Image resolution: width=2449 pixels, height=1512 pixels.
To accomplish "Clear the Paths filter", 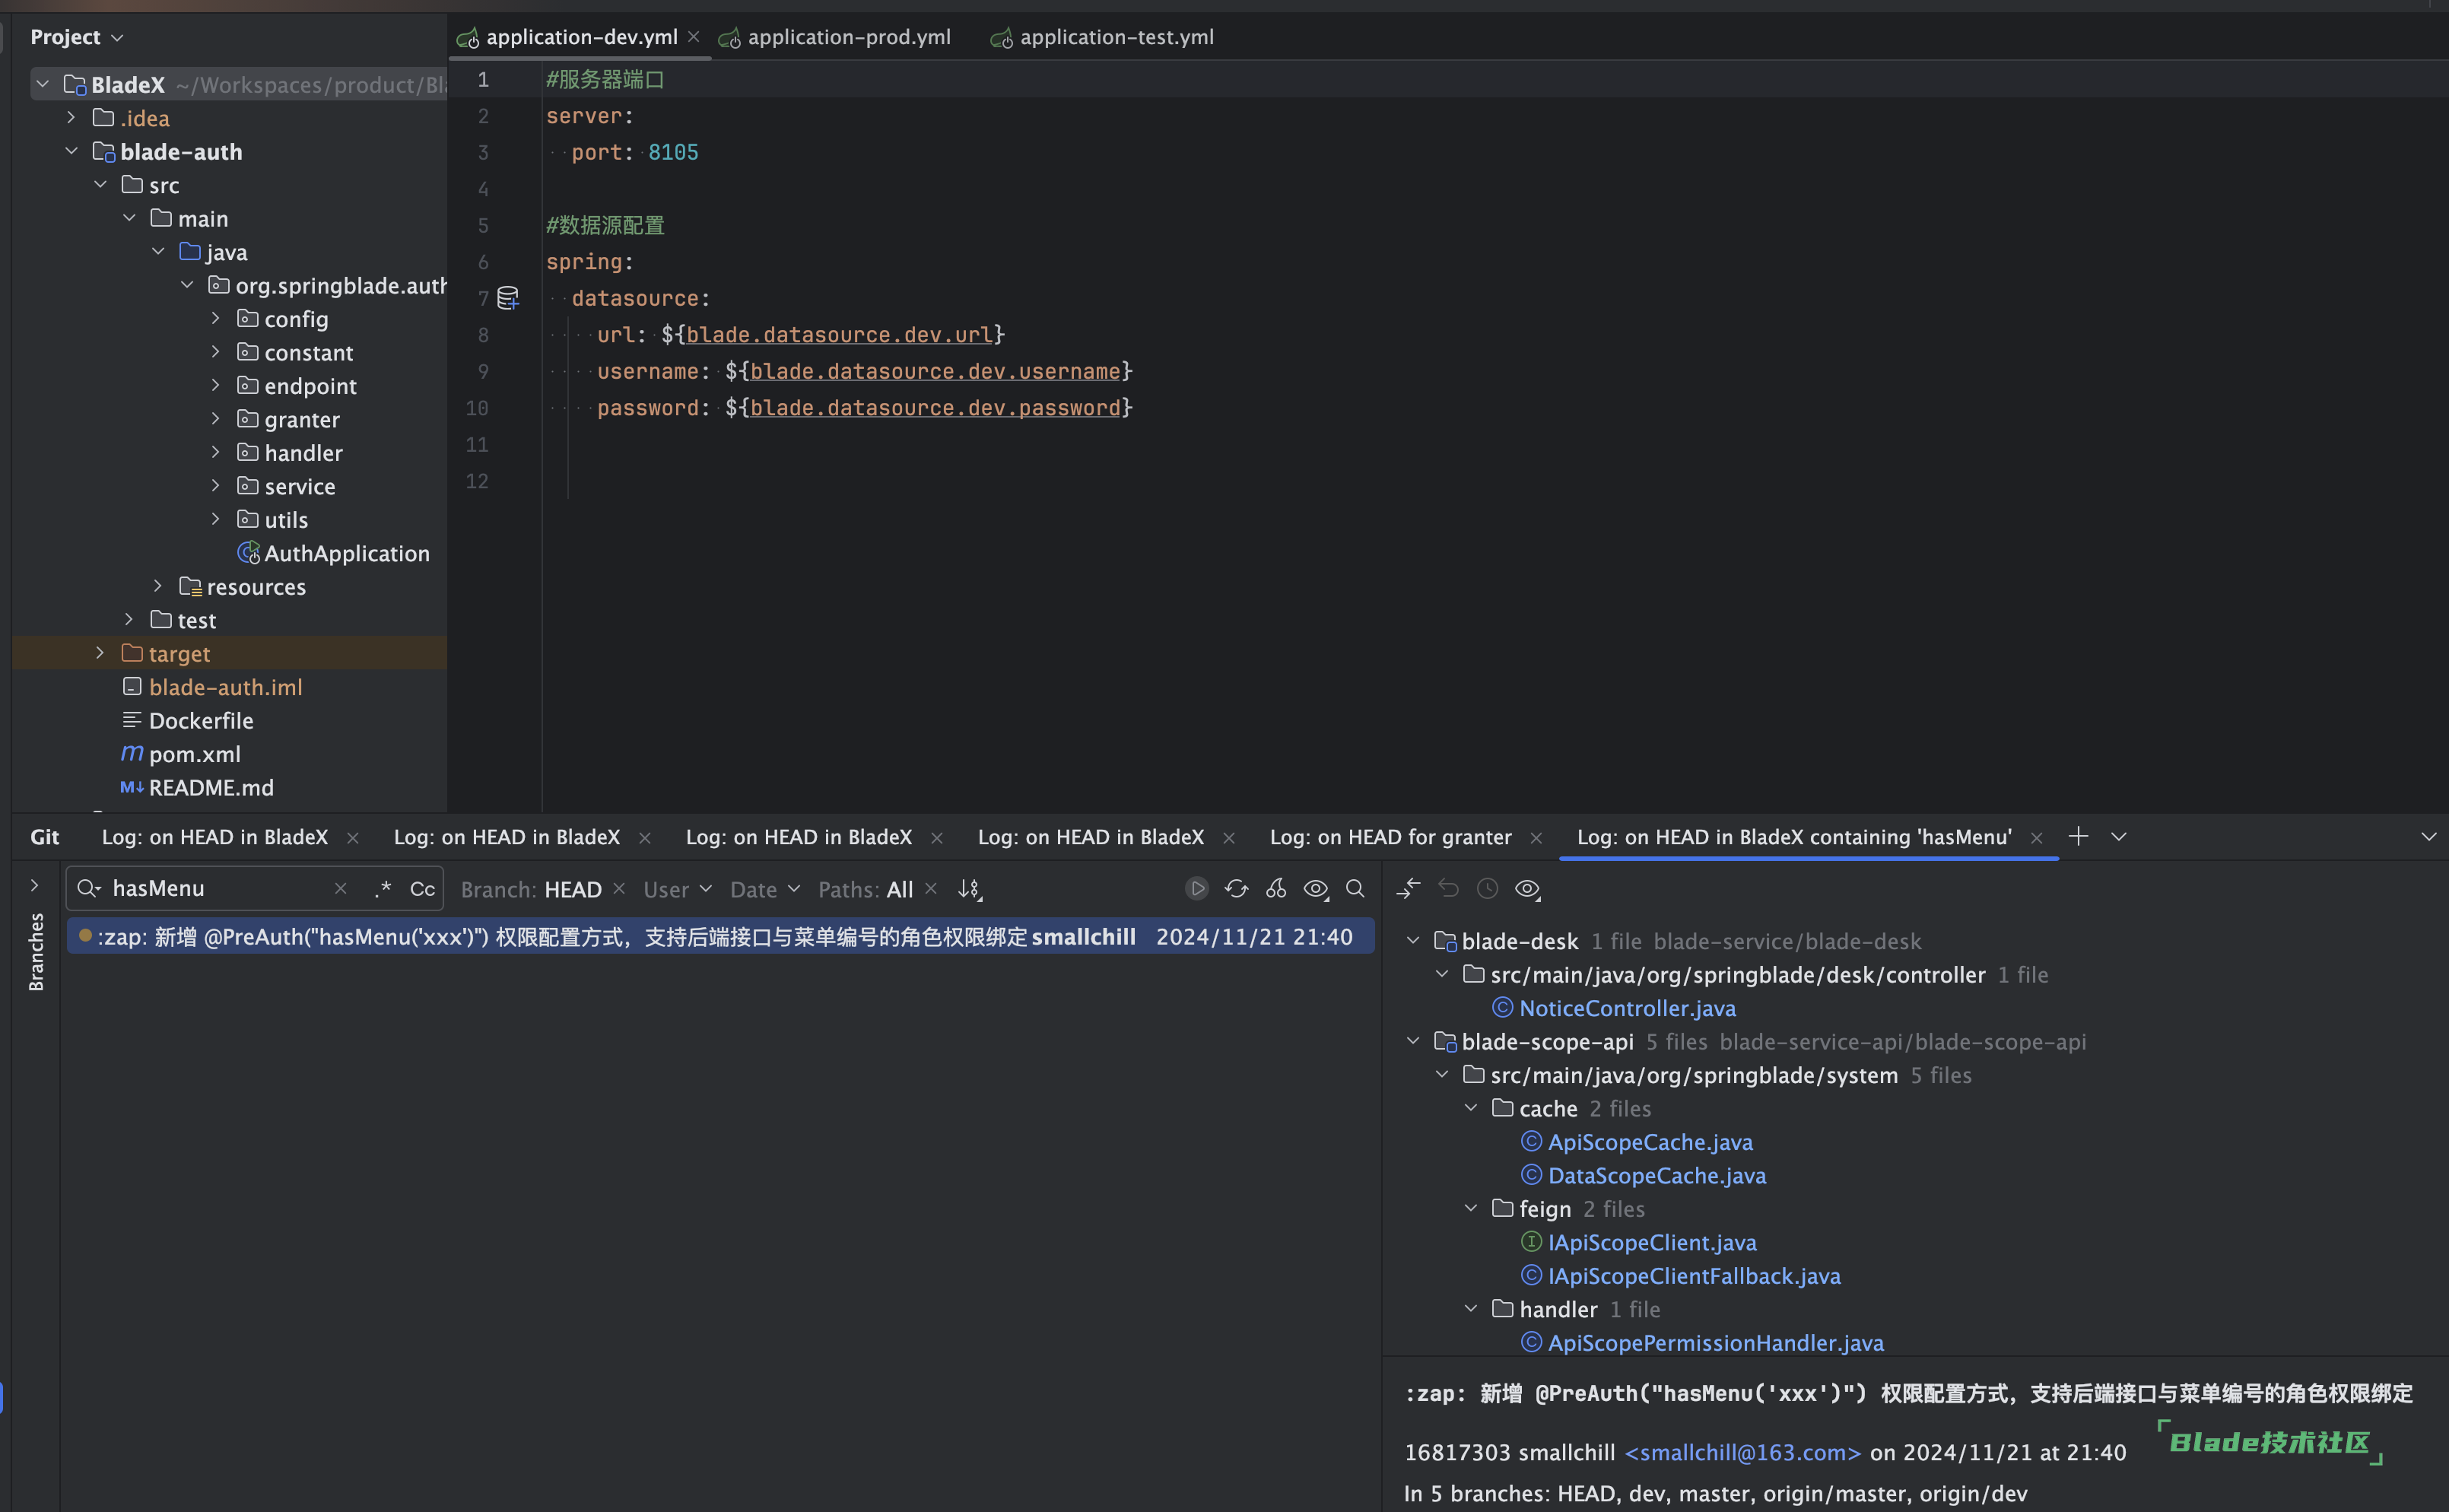I will 931,888.
